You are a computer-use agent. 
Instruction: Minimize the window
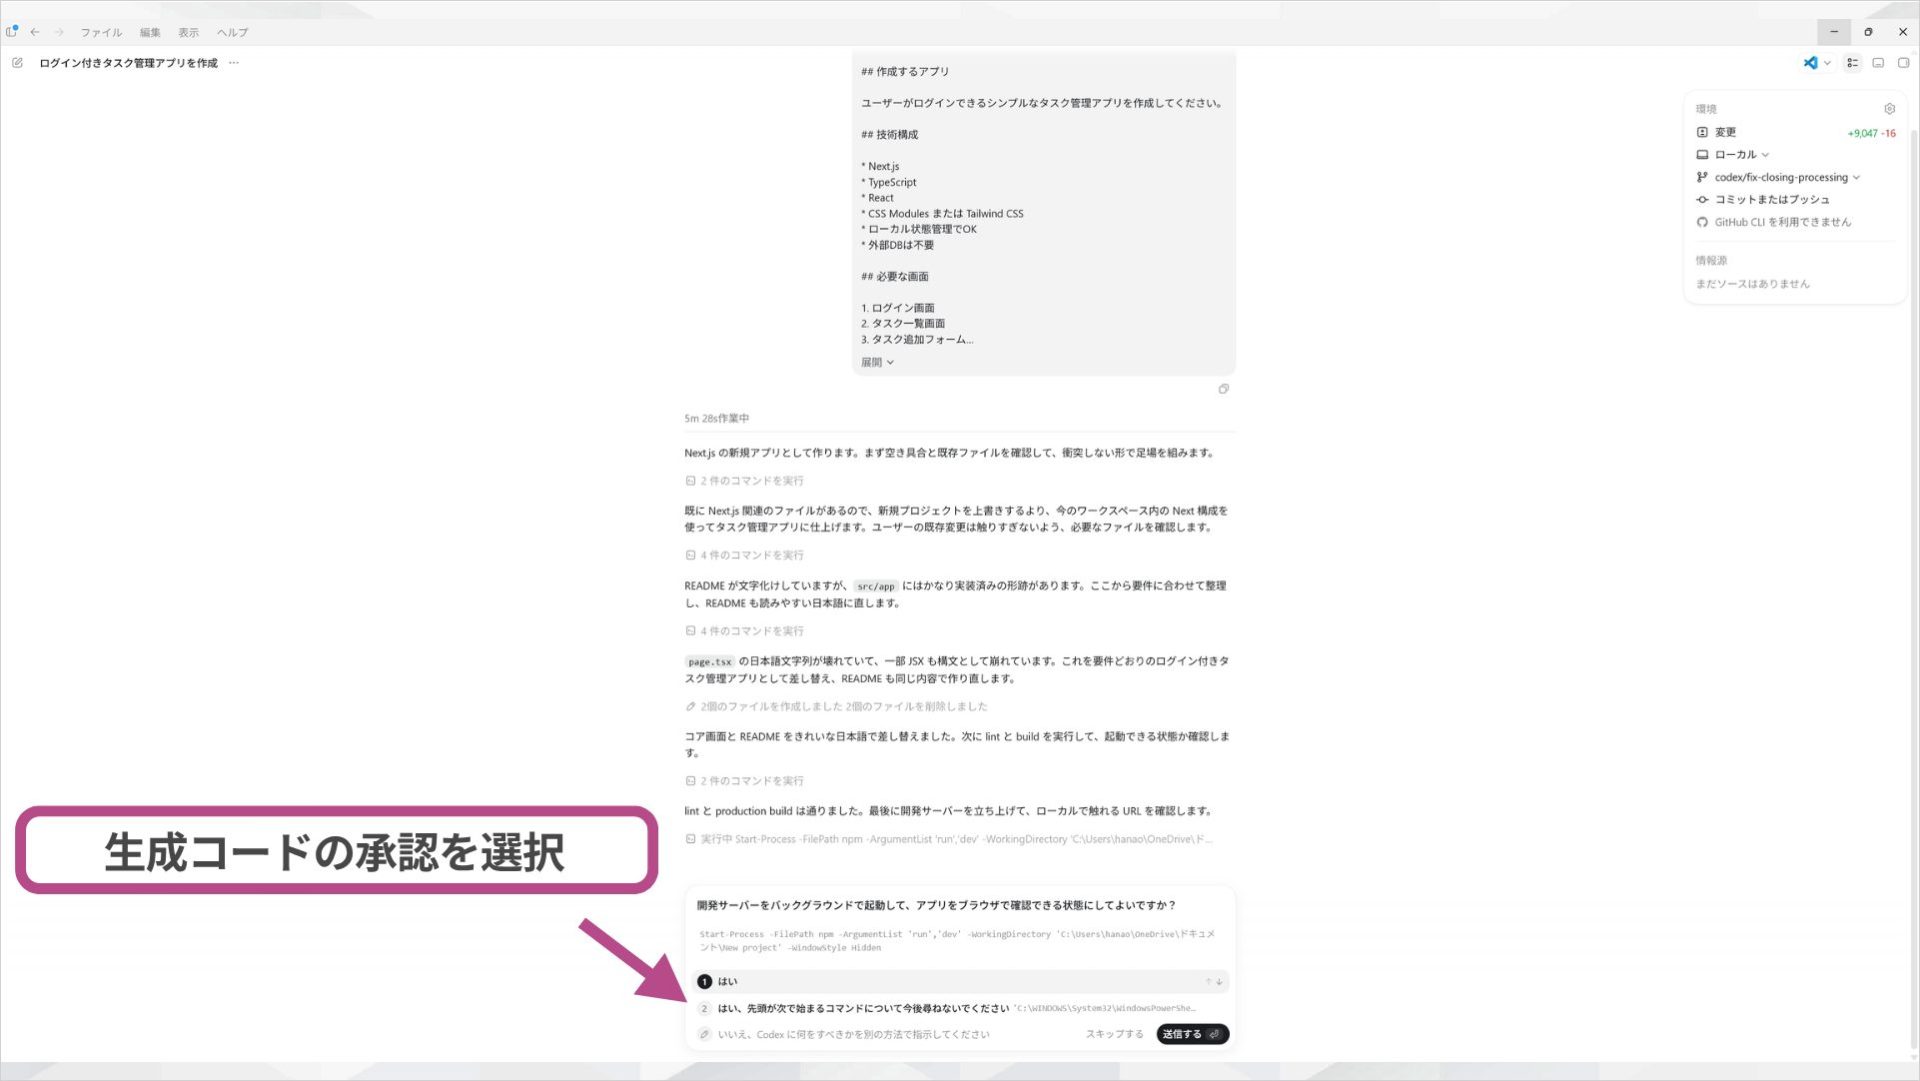pyautogui.click(x=1834, y=32)
